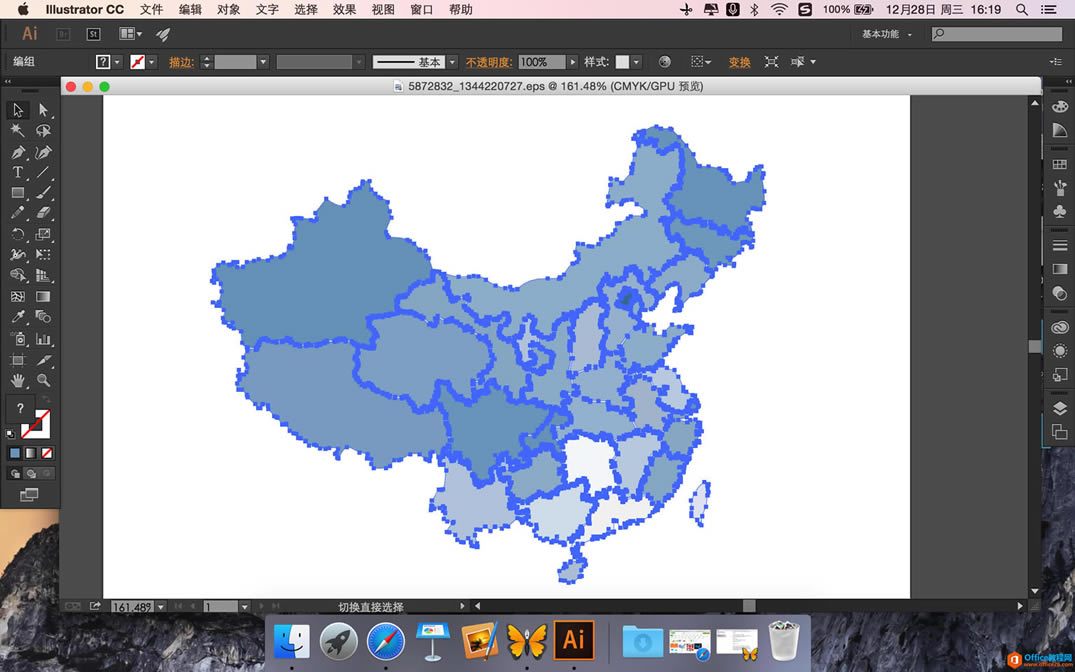Open the Swatches panel on the right
This screenshot has width=1075, height=672.
pos(1060,163)
